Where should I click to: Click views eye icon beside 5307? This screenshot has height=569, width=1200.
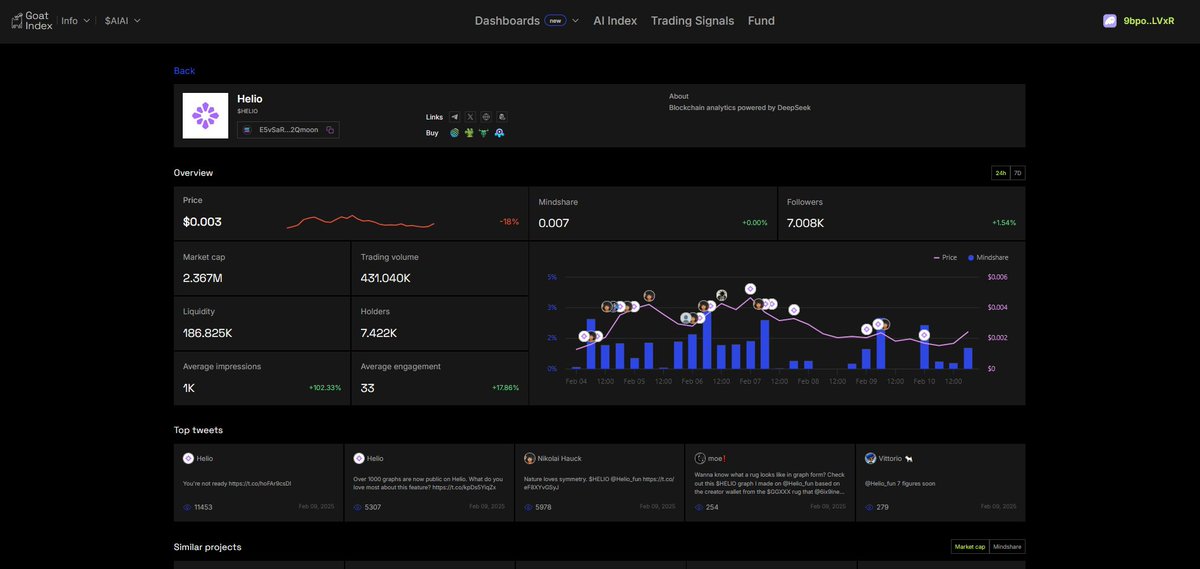358,507
